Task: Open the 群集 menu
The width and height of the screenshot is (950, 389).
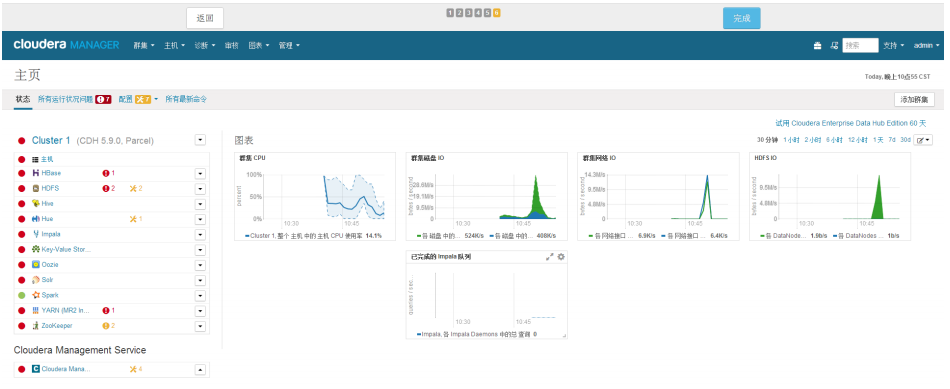Action: click(144, 45)
